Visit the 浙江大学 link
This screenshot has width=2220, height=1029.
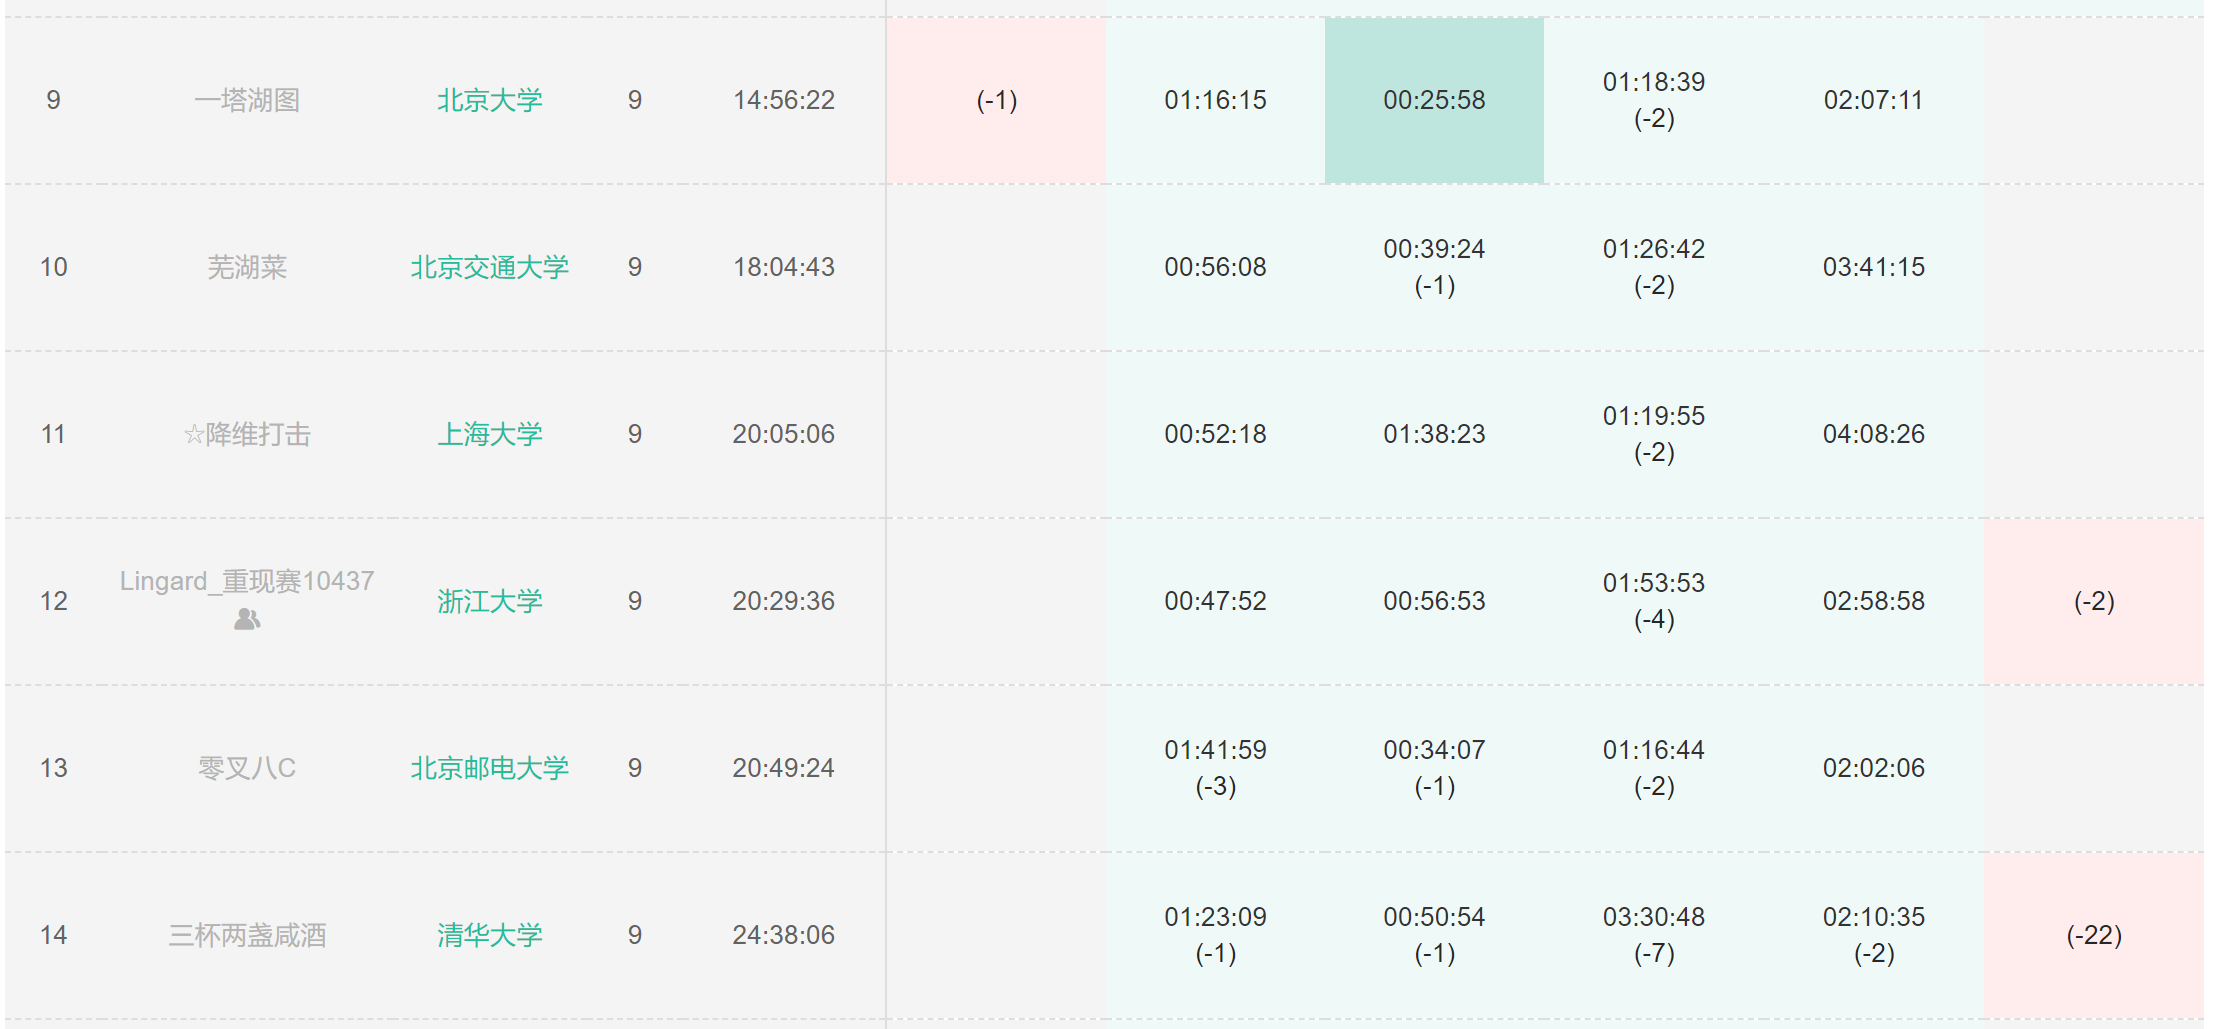489,601
